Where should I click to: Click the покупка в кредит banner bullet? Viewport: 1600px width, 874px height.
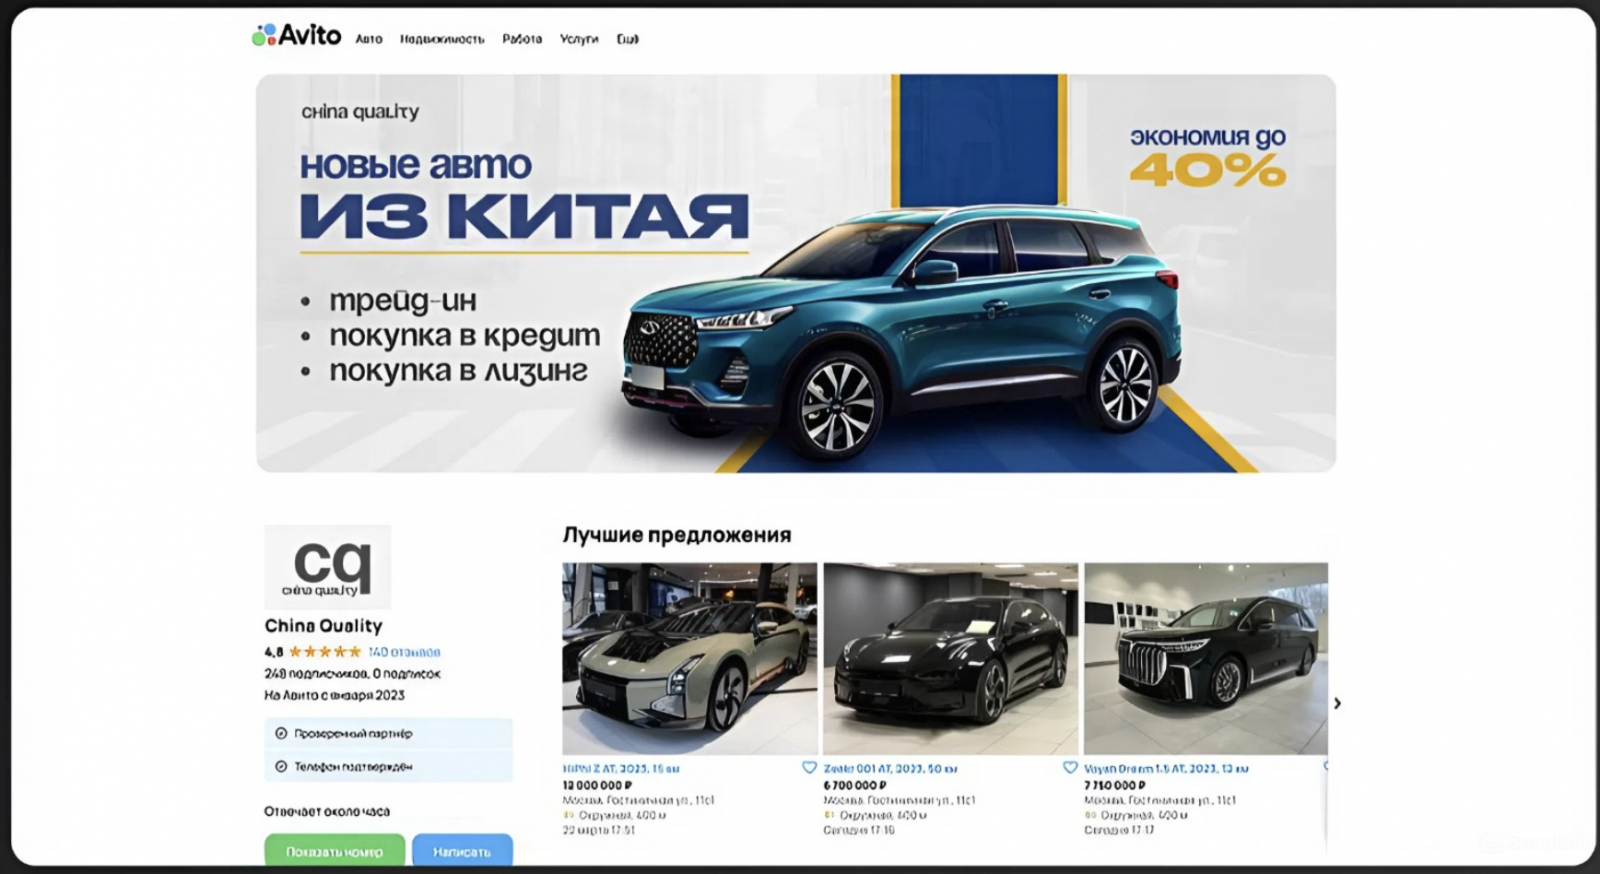coord(465,336)
